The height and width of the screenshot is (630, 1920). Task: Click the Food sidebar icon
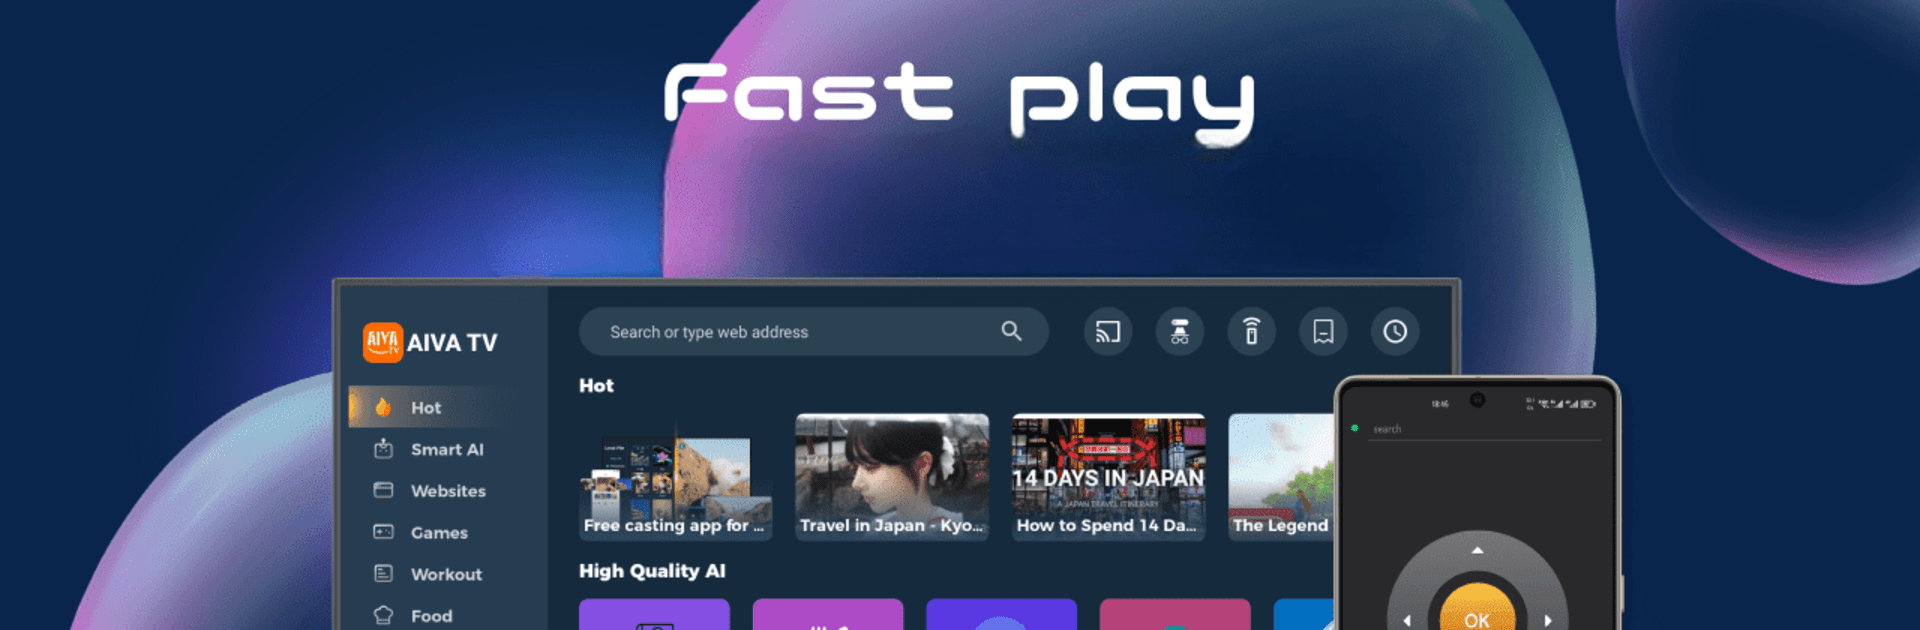click(383, 615)
